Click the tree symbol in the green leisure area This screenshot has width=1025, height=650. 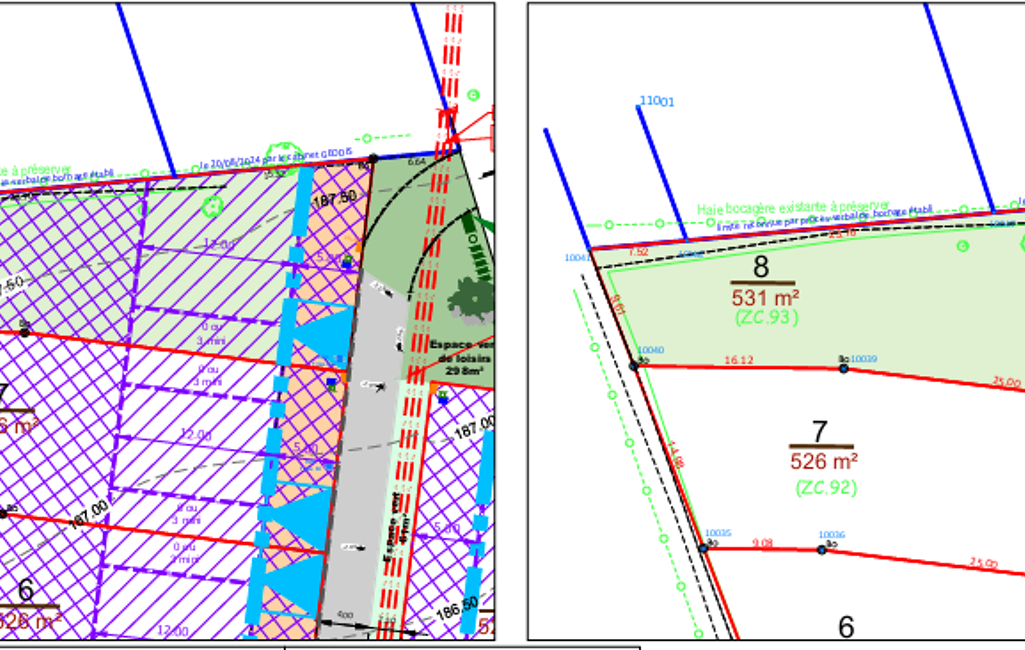click(468, 297)
